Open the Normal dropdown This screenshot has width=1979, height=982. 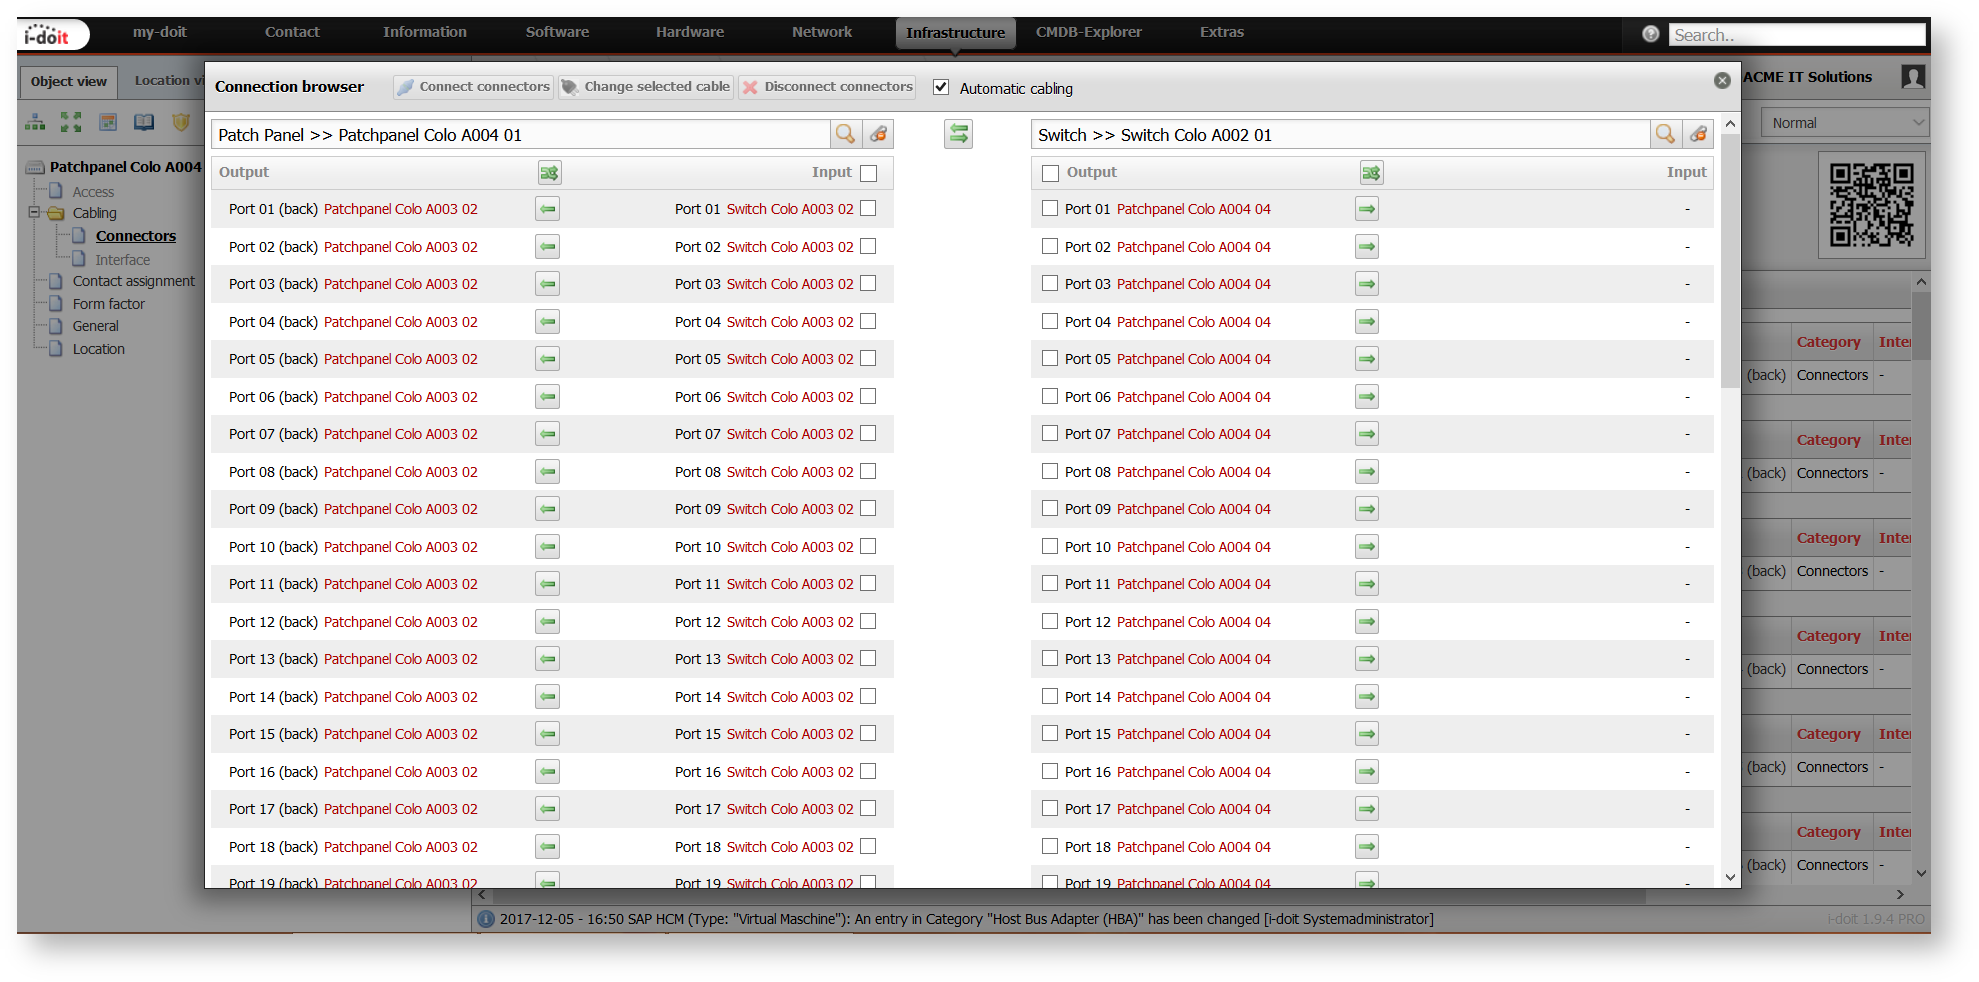1845,123
